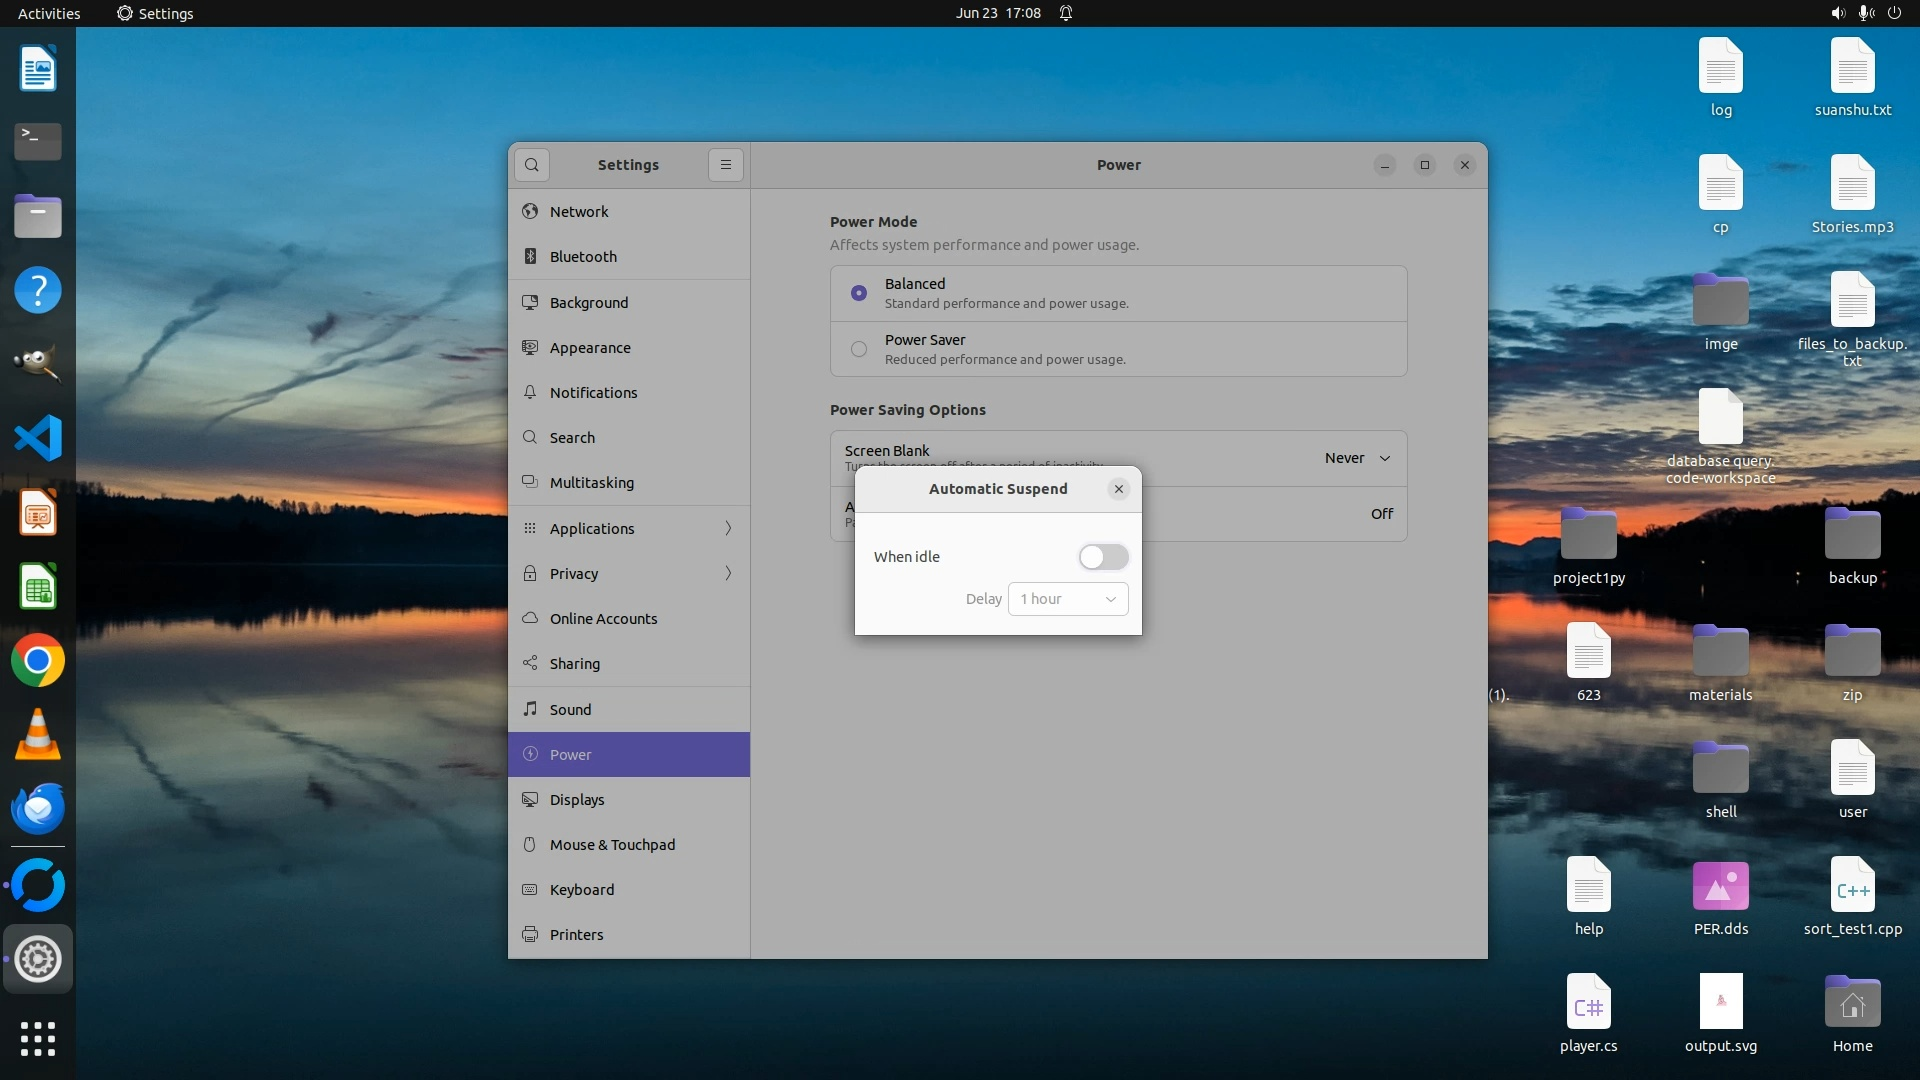
Task: Click the Notifications bell sidebar icon
Action: coord(530,393)
